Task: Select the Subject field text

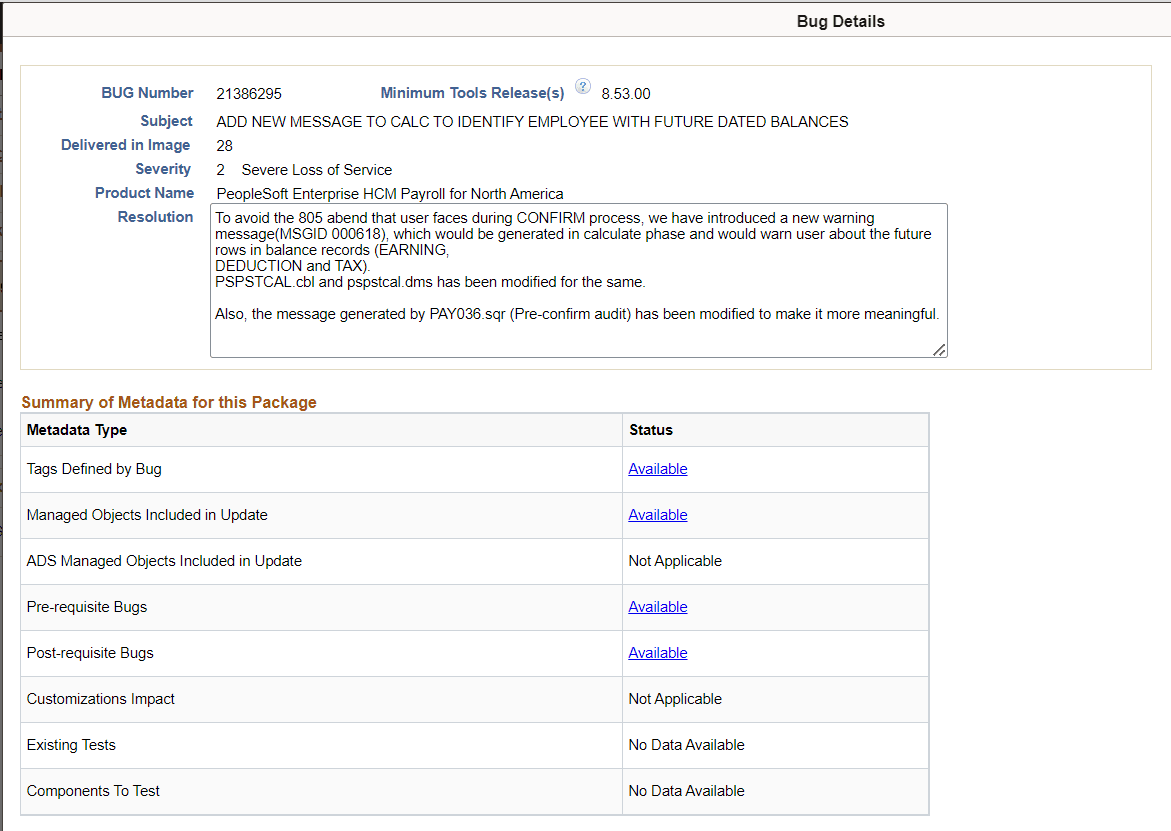Action: [x=532, y=121]
